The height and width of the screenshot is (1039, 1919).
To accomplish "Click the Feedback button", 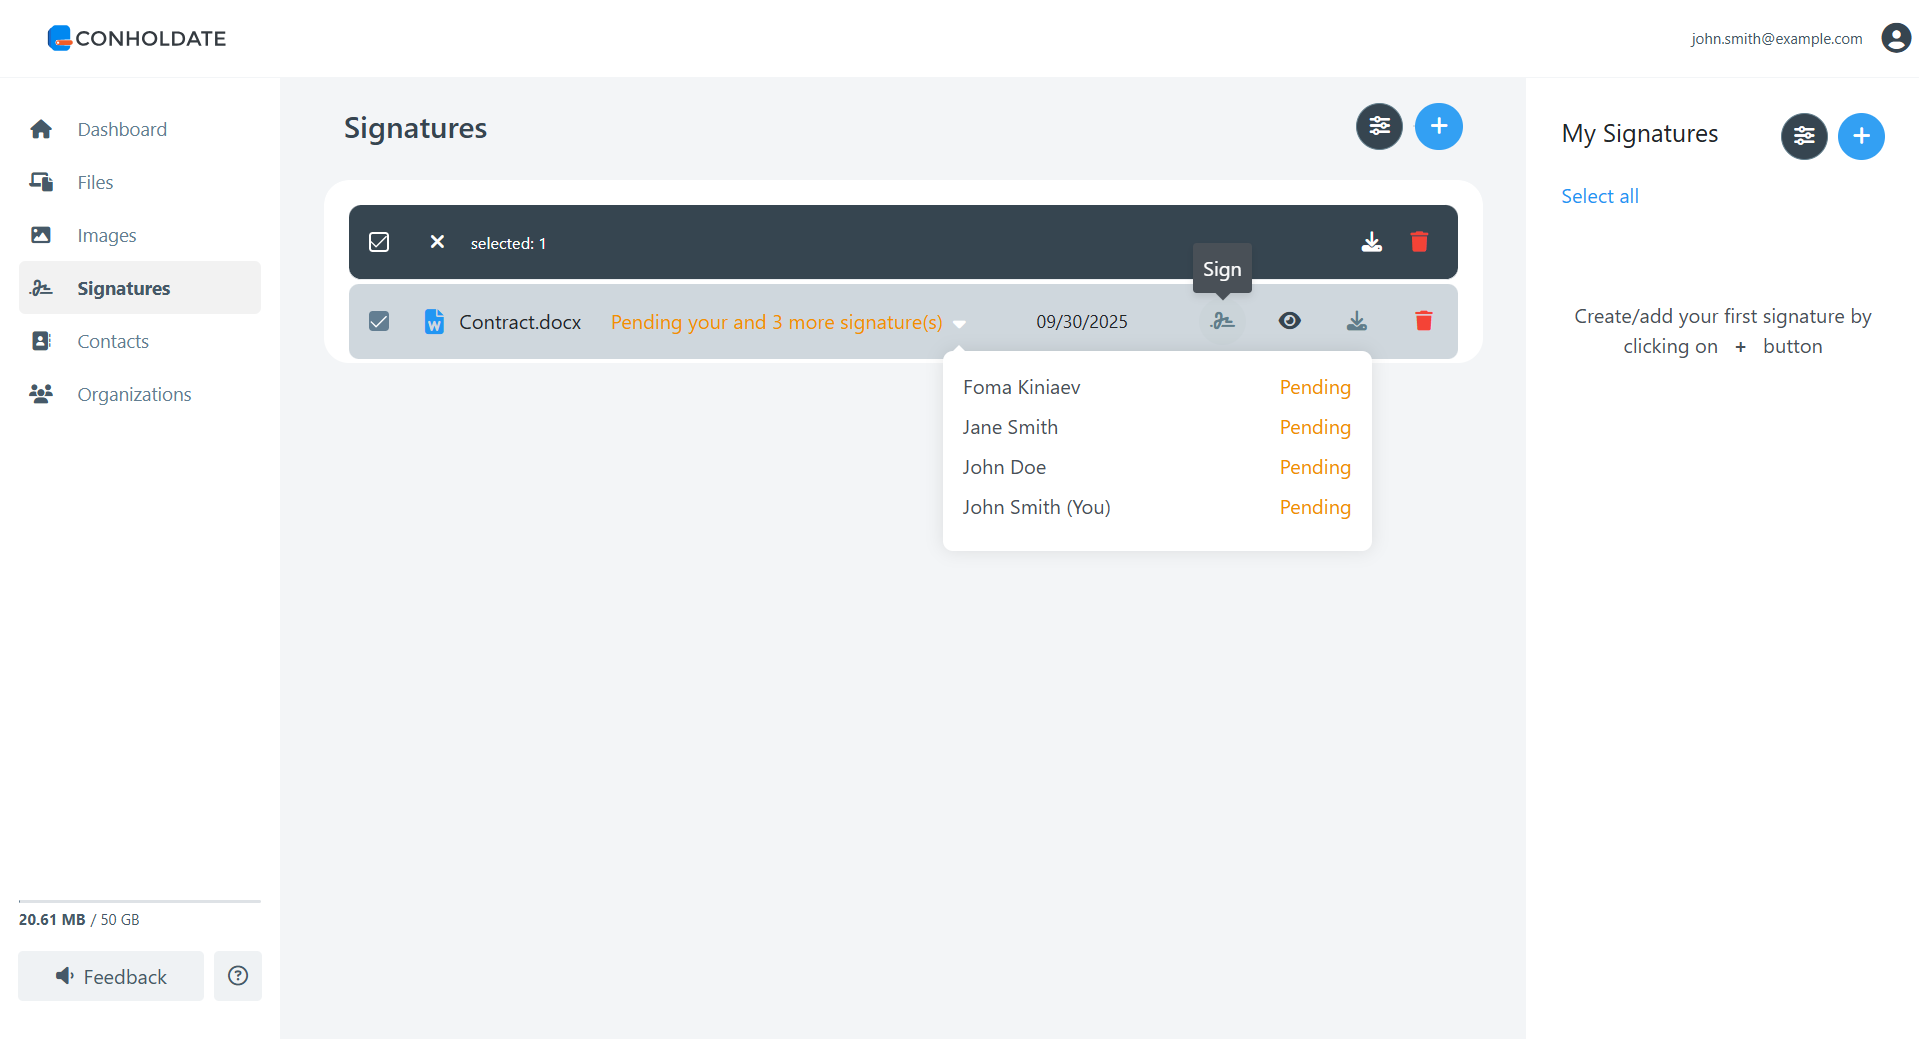I will [x=111, y=976].
